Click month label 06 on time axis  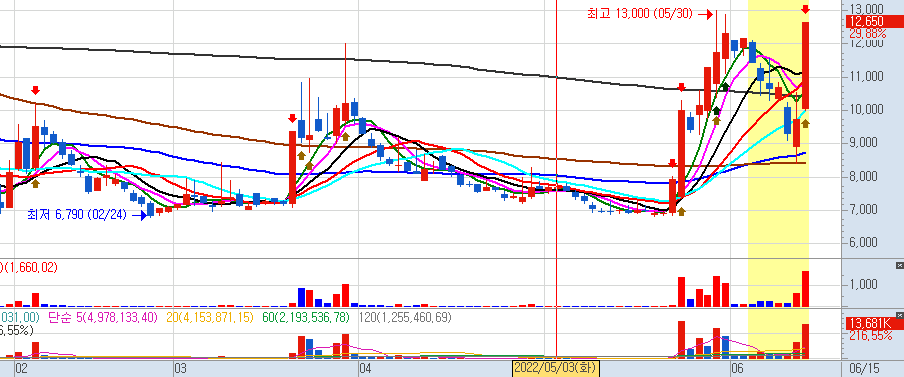pos(736,368)
